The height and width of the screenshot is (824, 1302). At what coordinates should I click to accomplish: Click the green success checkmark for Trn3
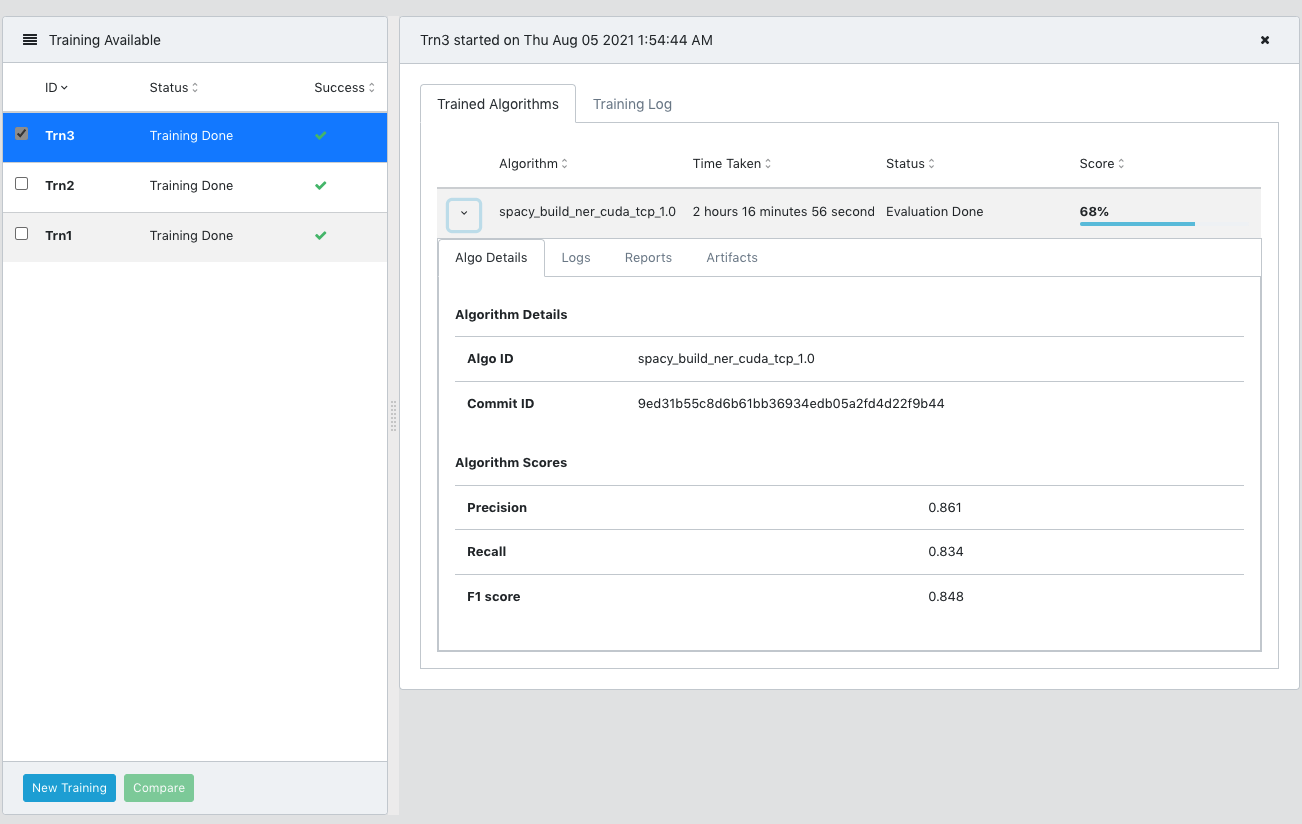(321, 136)
